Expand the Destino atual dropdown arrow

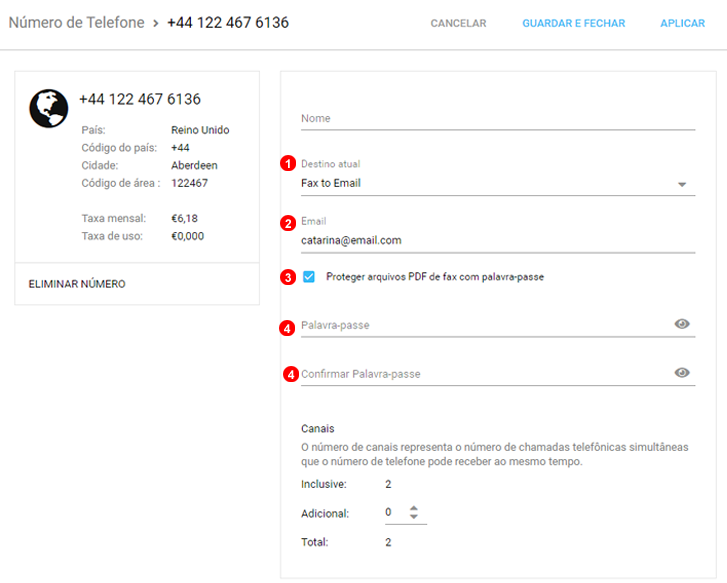tap(682, 184)
